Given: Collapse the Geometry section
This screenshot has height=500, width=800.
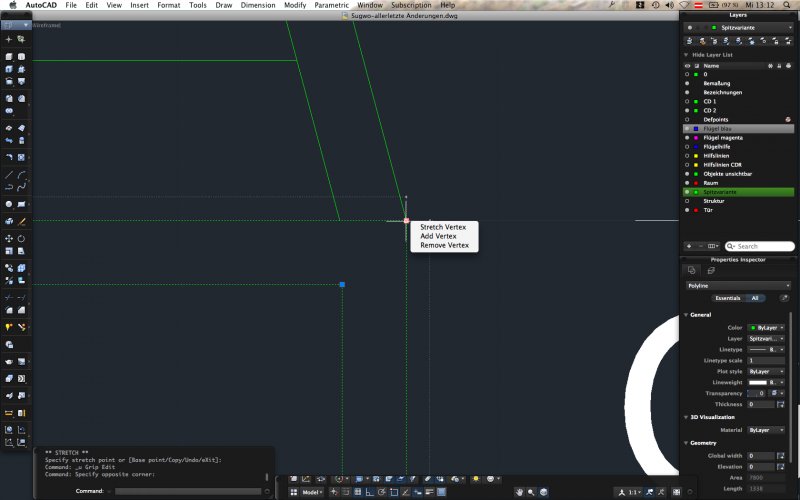Looking at the screenshot, I should coord(686,443).
